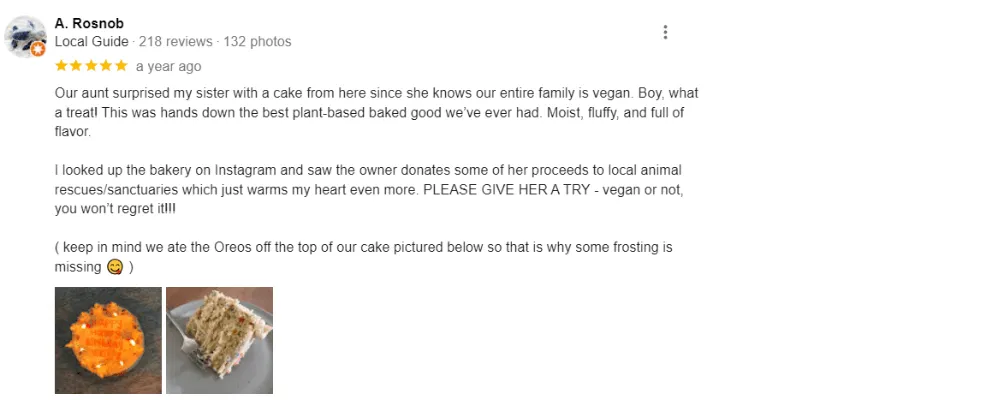Image resolution: width=1000 pixels, height=400 pixels.
Task: Click the fifth yellow rating star
Action: 121,66
